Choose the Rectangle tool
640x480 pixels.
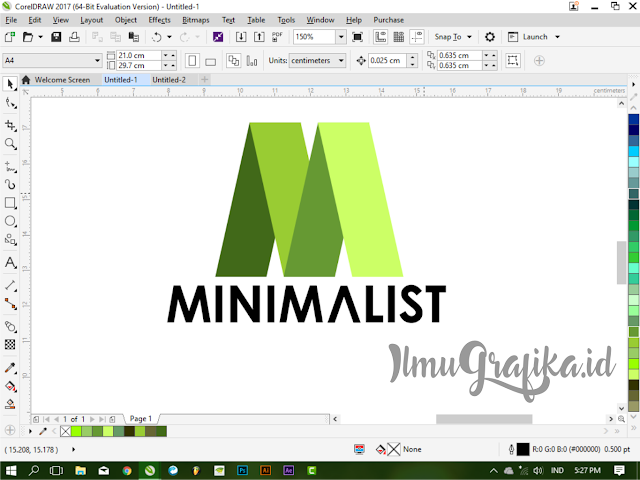[x=10, y=202]
